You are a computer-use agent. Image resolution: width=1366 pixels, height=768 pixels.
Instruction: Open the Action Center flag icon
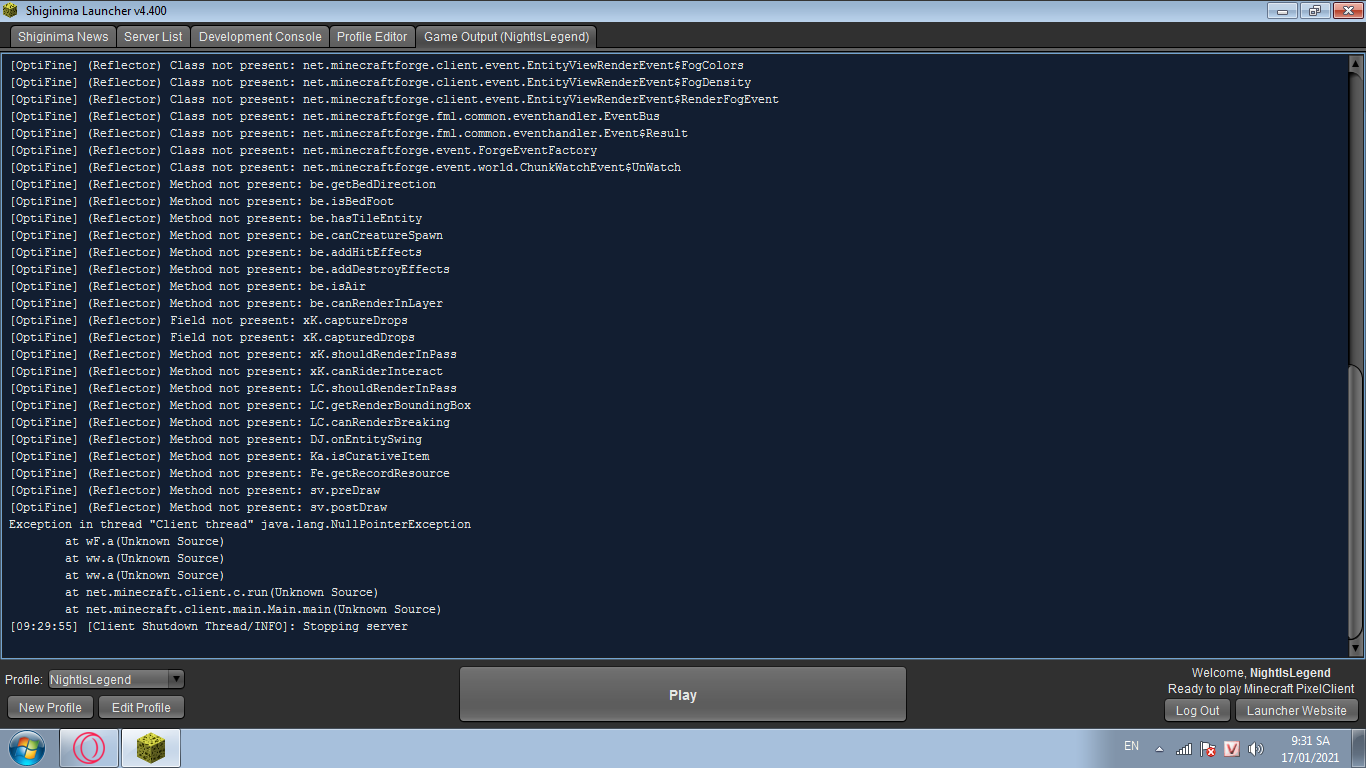click(1208, 748)
